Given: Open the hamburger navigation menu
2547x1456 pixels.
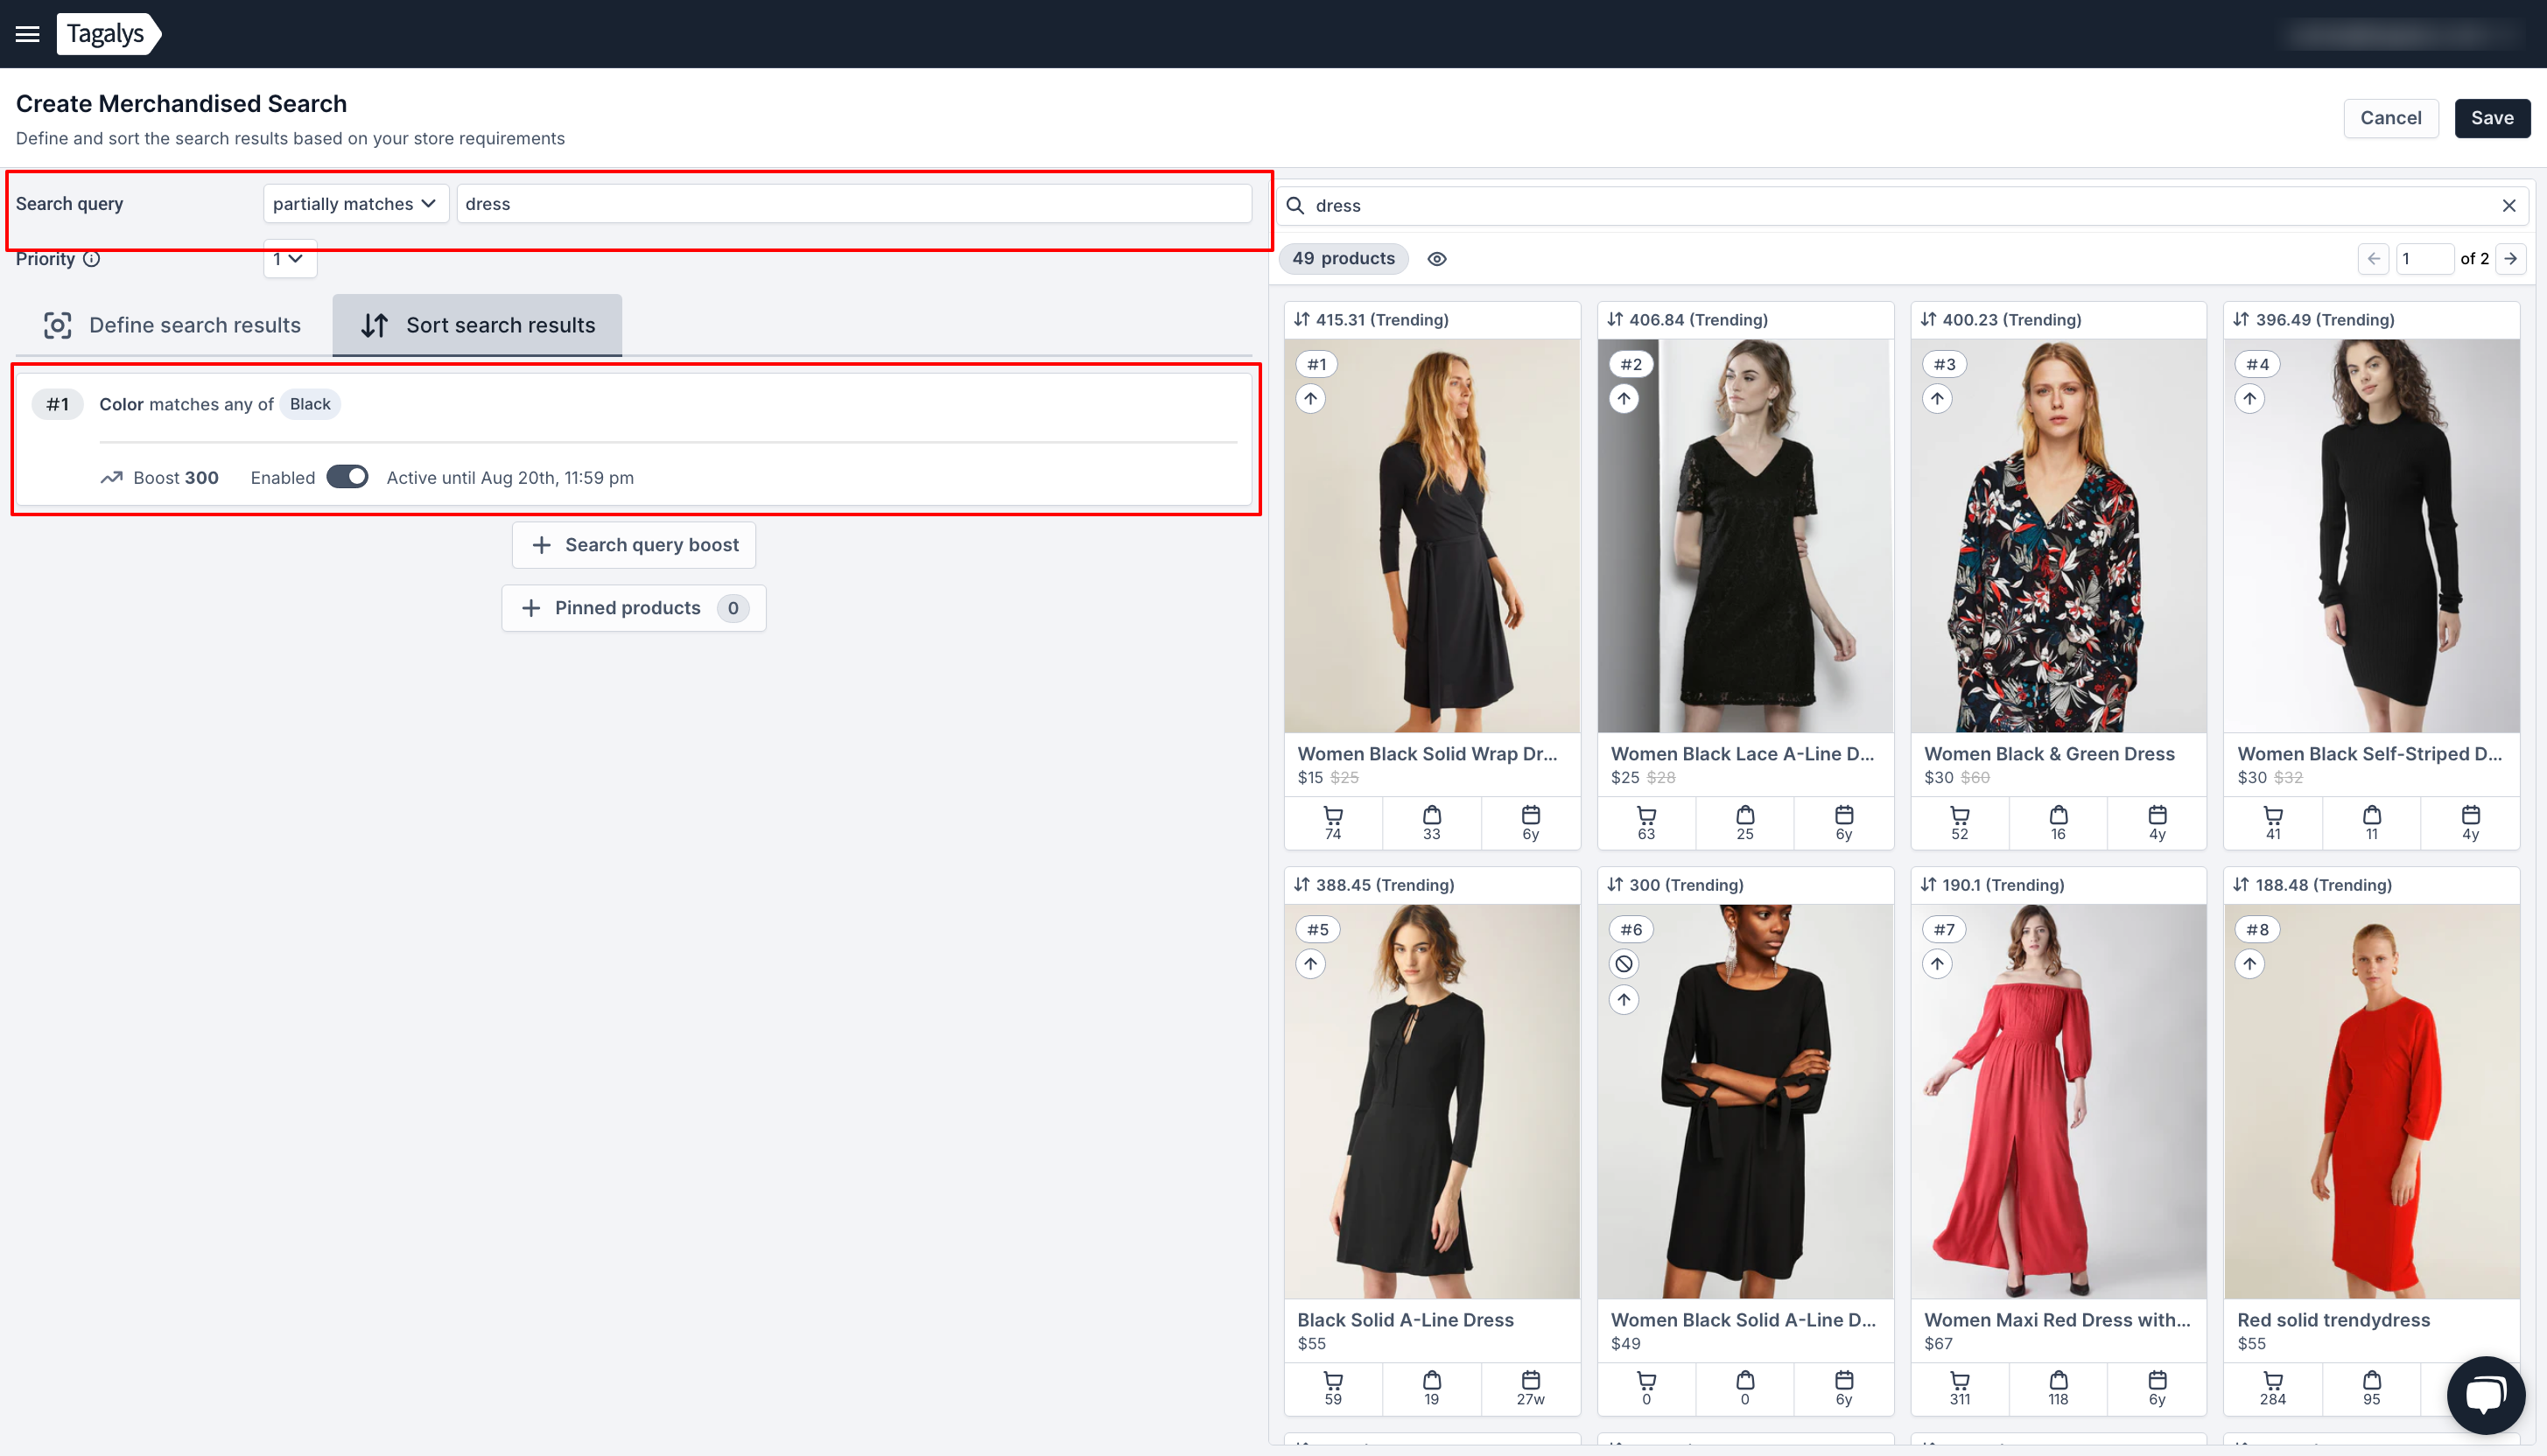Looking at the screenshot, I should coord(27,34).
